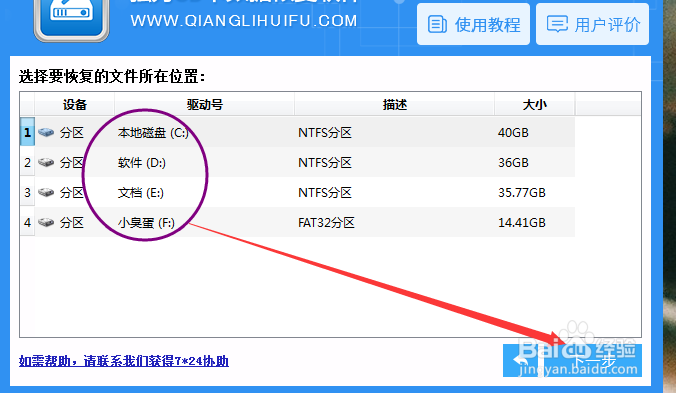Click the chat bubble icon in 用户评价

tap(557, 24)
